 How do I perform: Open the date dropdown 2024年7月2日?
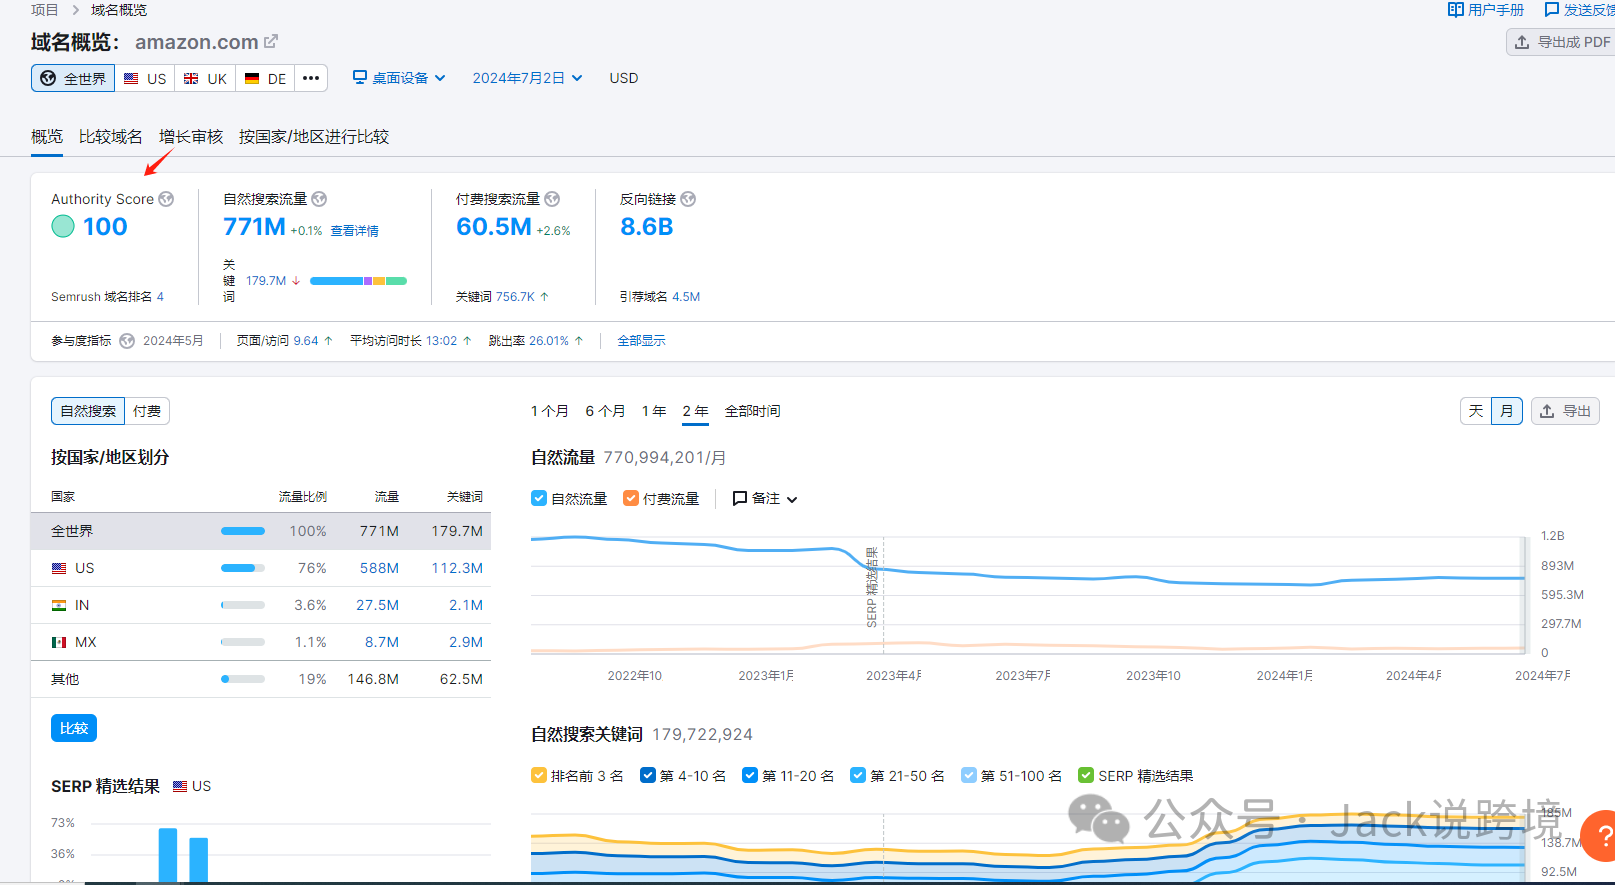[527, 78]
